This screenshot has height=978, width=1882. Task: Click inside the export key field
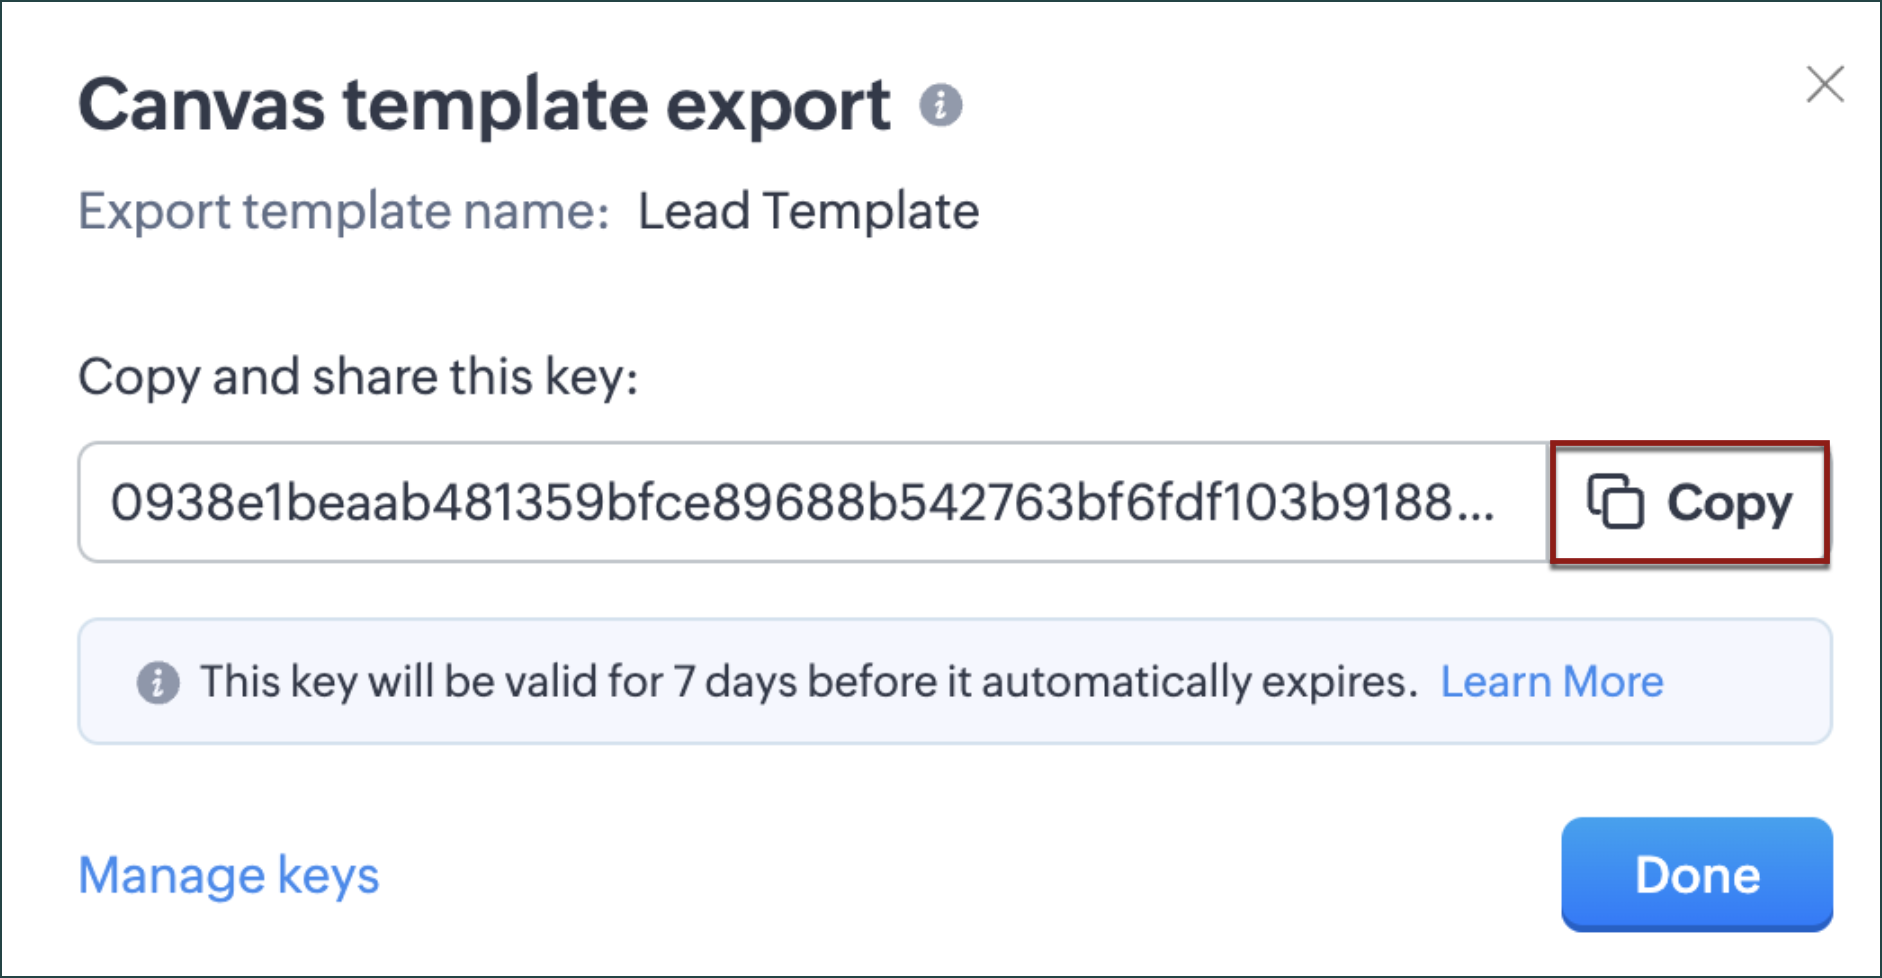click(x=800, y=502)
